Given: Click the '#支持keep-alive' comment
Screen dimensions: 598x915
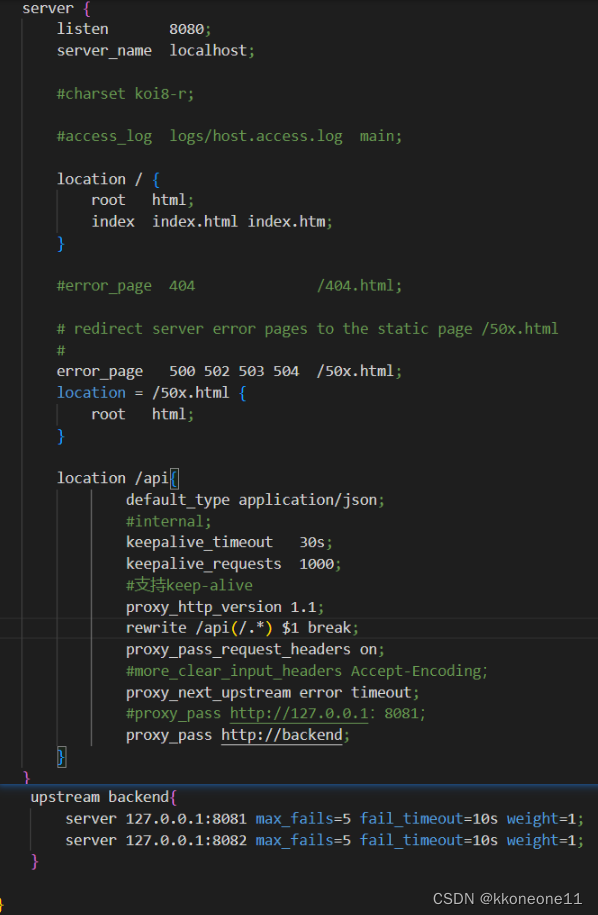Looking at the screenshot, I should (x=189, y=585).
